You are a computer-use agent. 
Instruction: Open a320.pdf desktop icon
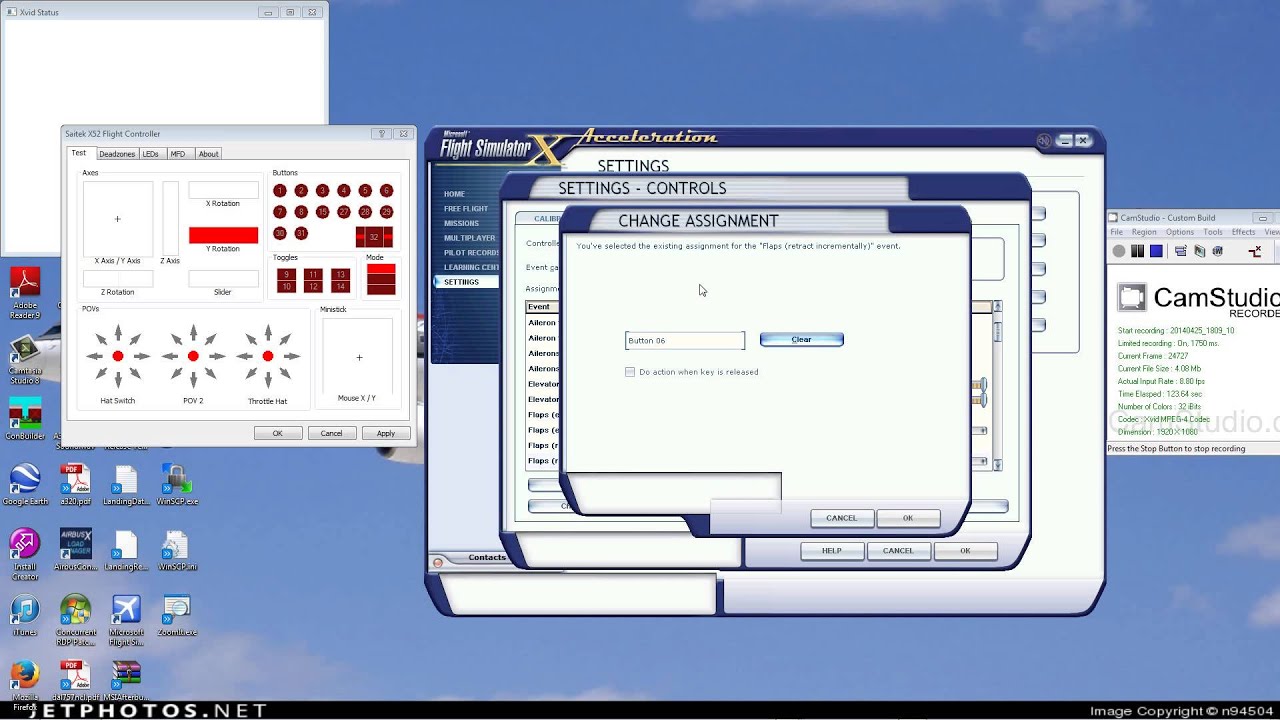(75, 485)
